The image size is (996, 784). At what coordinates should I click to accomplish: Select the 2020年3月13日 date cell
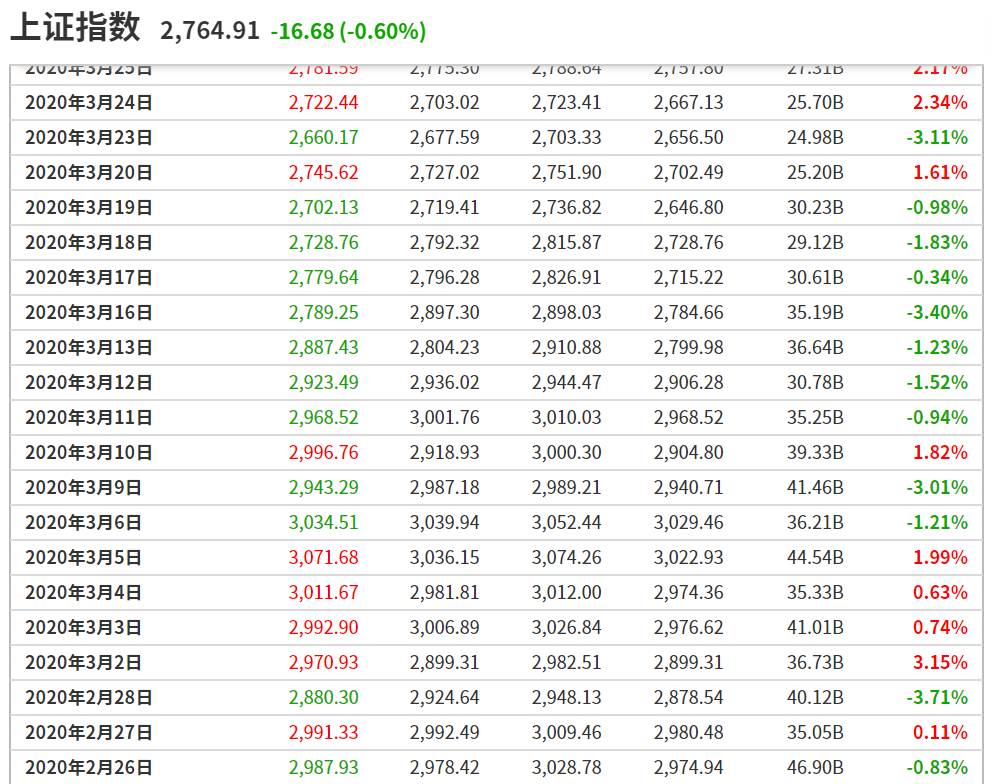tap(89, 347)
